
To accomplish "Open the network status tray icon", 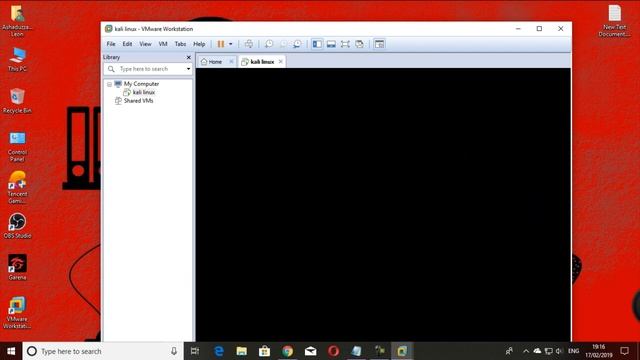I will coord(549,351).
